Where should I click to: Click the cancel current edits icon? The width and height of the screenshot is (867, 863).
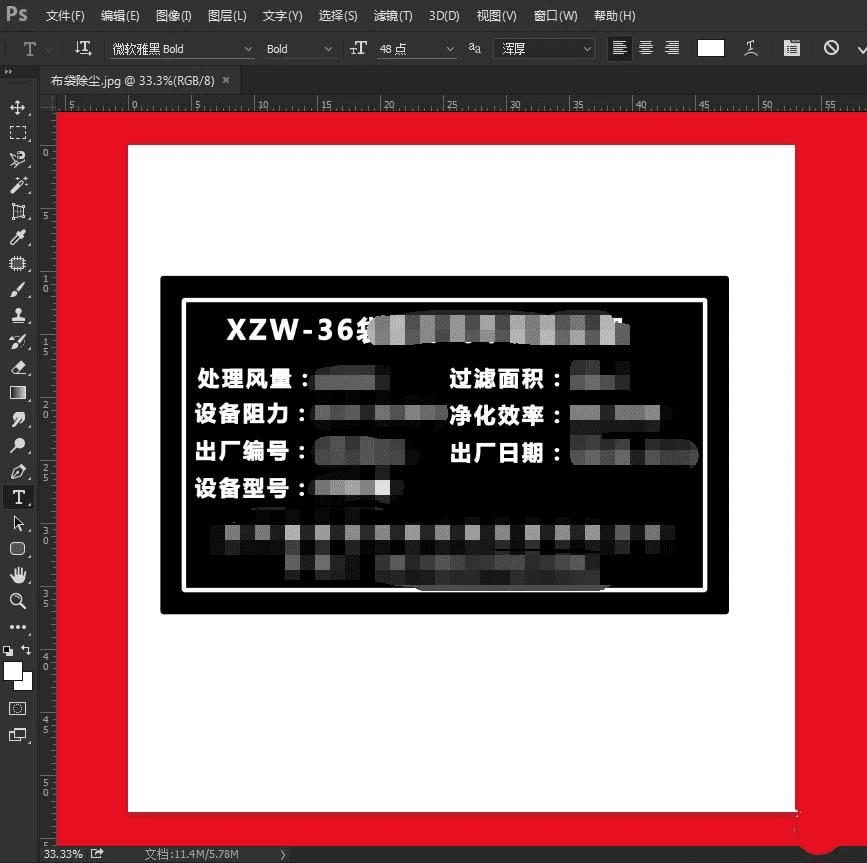click(x=831, y=48)
